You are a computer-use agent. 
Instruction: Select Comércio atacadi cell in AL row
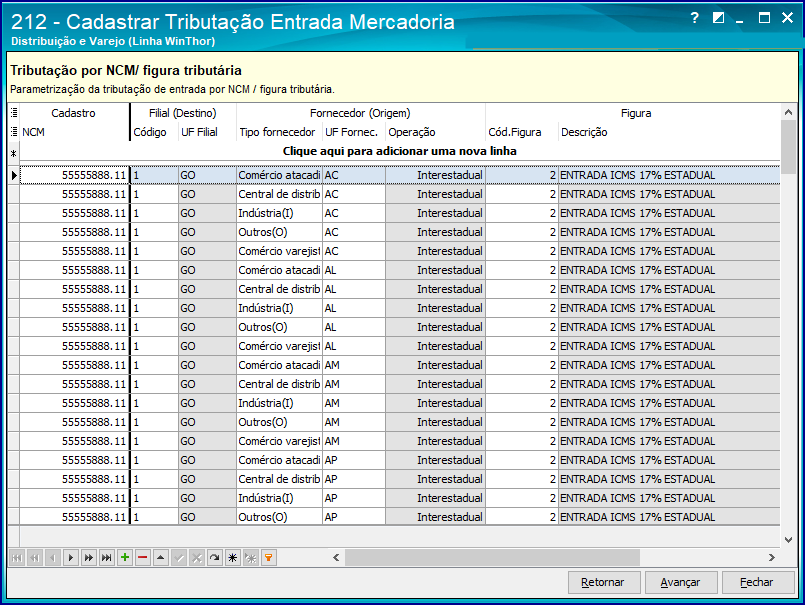coord(279,270)
